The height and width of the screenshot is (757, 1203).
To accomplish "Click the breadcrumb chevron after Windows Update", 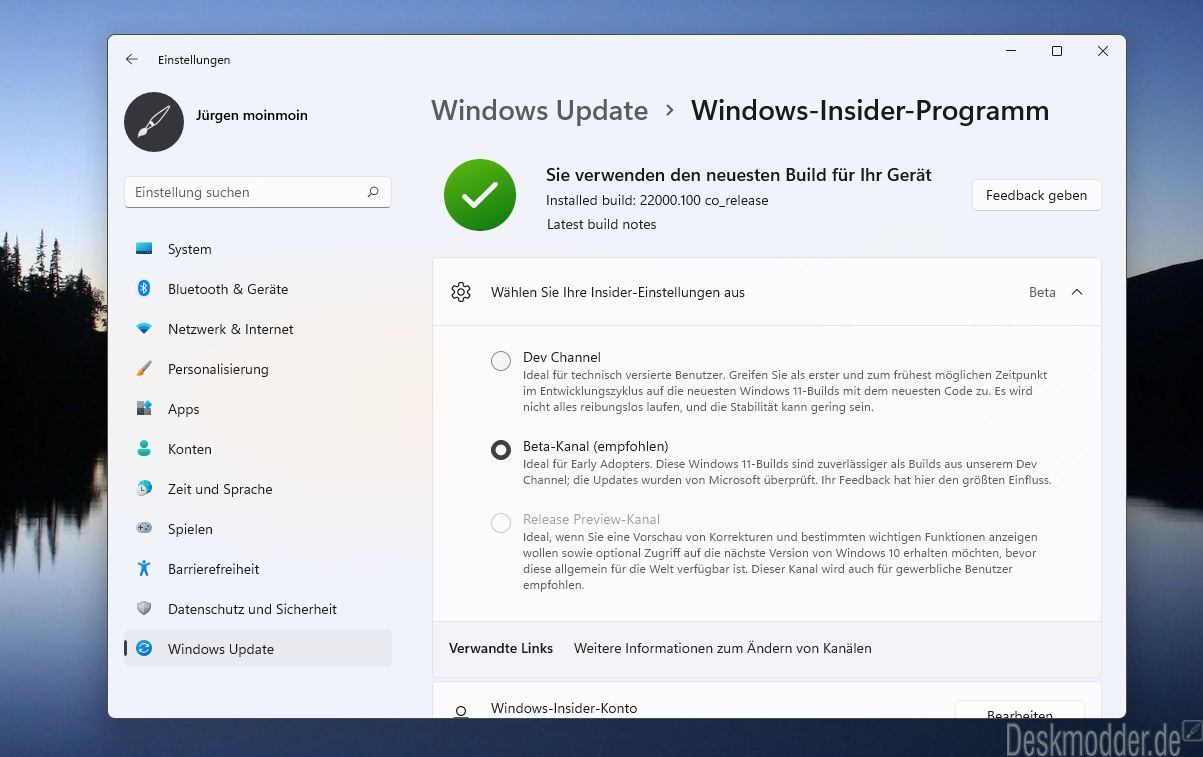I will [670, 111].
